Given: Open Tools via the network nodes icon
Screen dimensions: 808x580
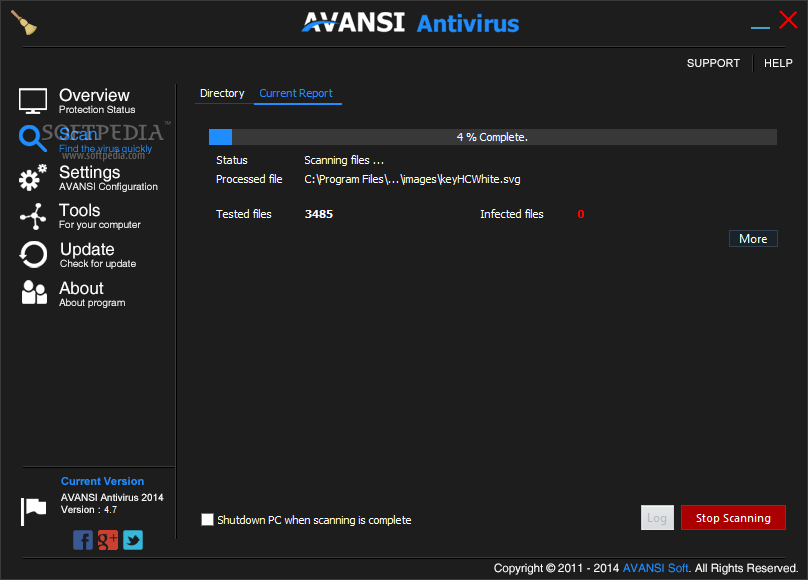Looking at the screenshot, I should 33,216.
